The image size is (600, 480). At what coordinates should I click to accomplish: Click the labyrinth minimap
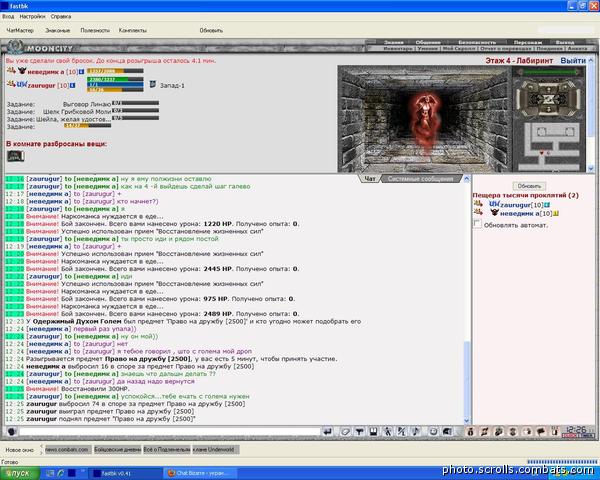point(549,146)
